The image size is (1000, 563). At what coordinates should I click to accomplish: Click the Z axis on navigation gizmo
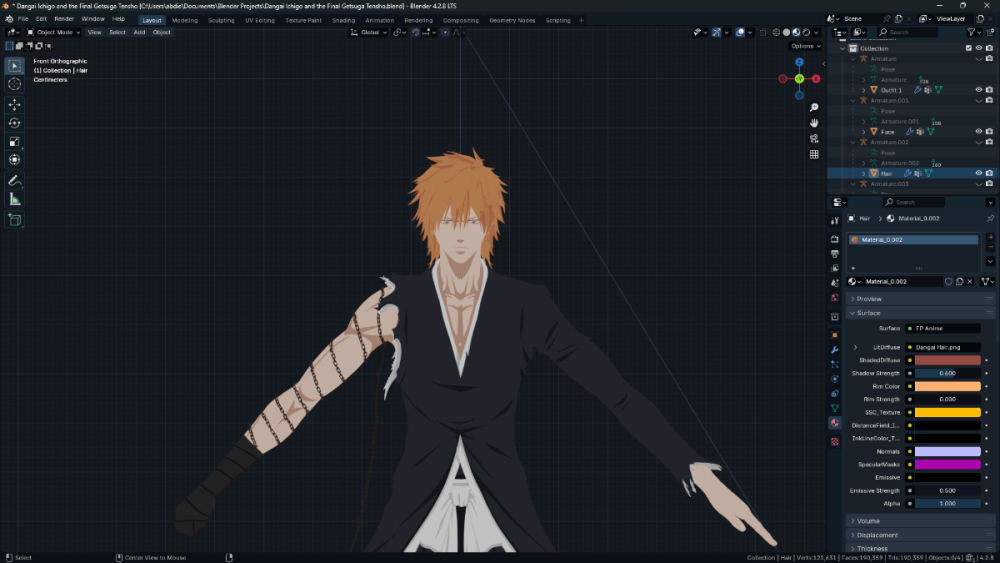[799, 62]
